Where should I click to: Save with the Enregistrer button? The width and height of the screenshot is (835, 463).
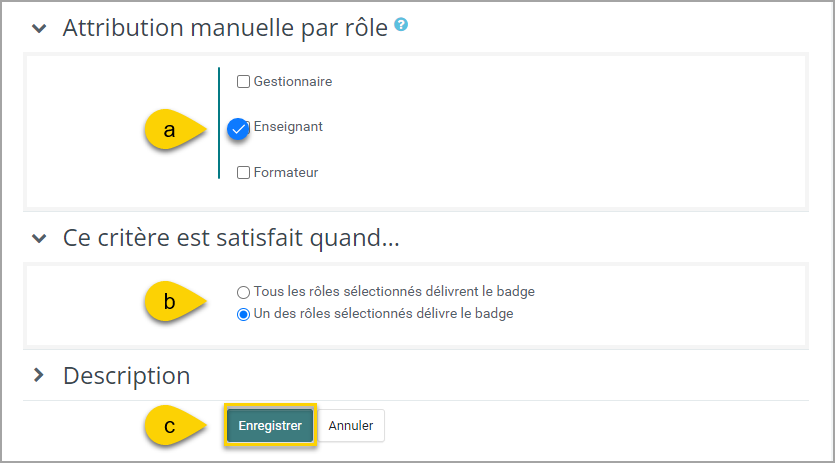(270, 425)
